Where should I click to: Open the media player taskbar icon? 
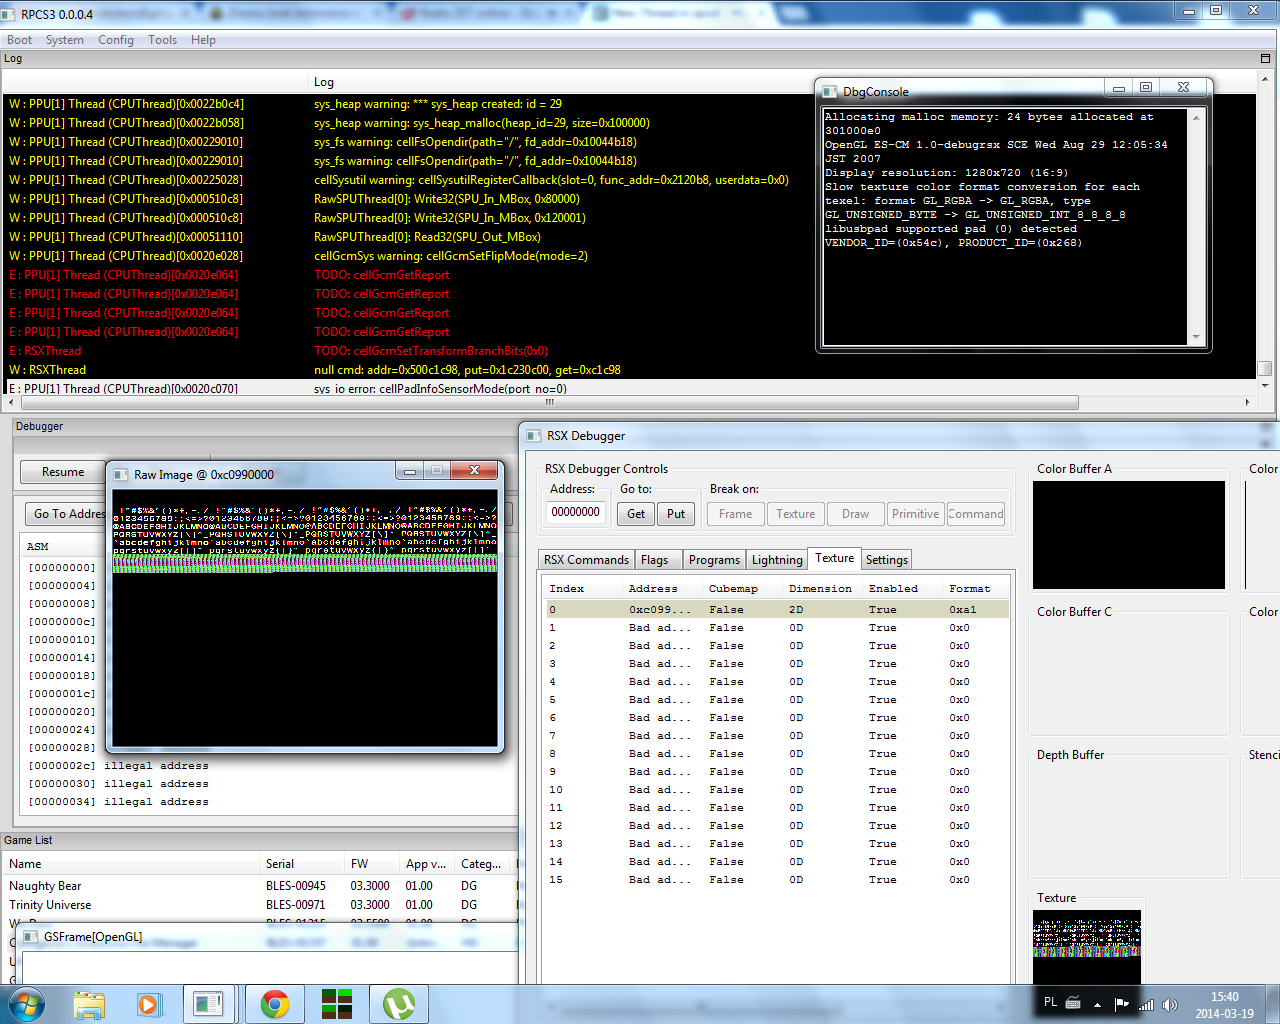149,1004
